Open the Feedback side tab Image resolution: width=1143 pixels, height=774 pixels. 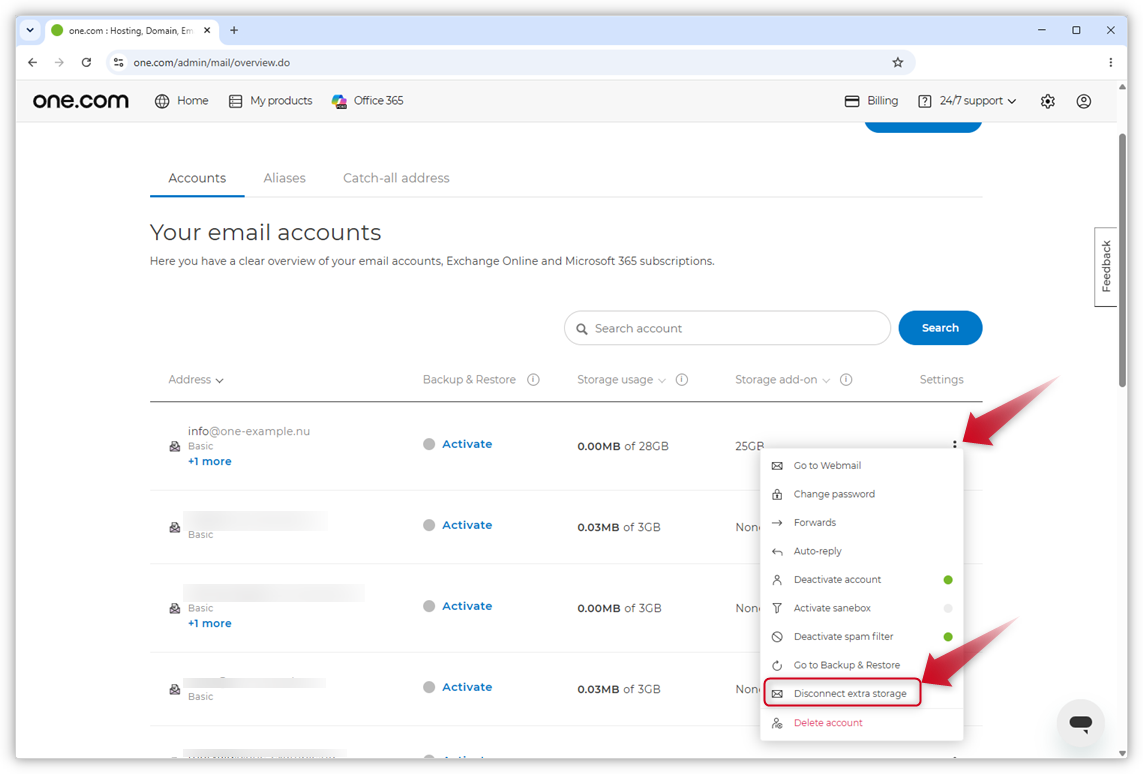pyautogui.click(x=1106, y=267)
